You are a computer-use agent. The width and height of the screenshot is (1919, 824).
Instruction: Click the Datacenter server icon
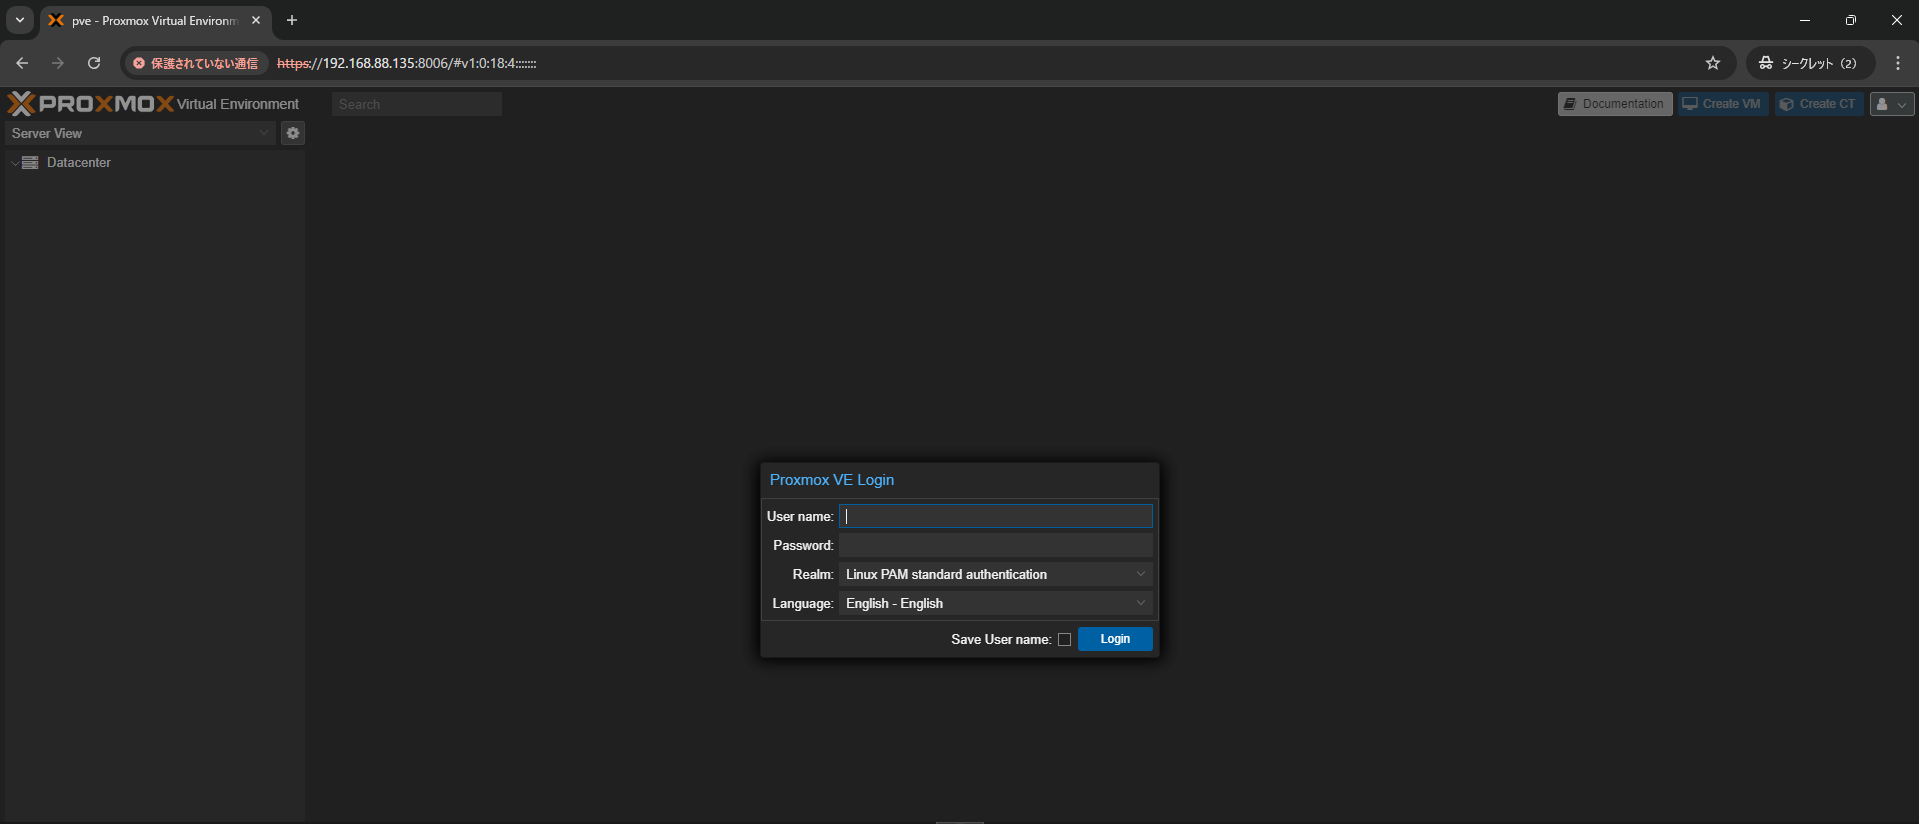(30, 162)
